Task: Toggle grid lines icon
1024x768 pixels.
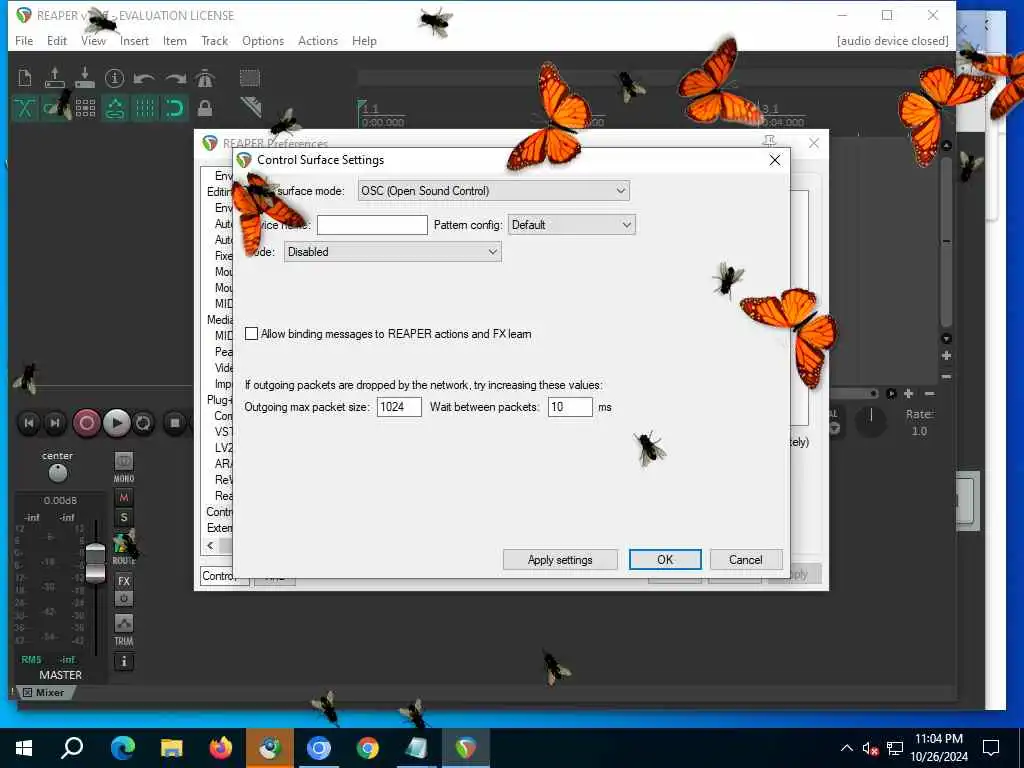Action: pos(145,108)
